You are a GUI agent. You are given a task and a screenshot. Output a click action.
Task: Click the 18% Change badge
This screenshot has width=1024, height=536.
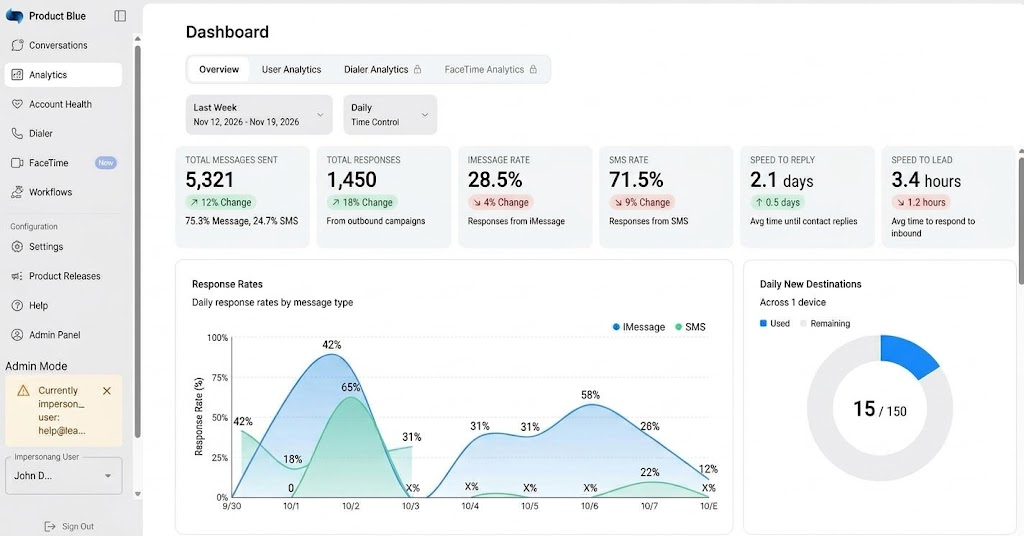pos(362,202)
